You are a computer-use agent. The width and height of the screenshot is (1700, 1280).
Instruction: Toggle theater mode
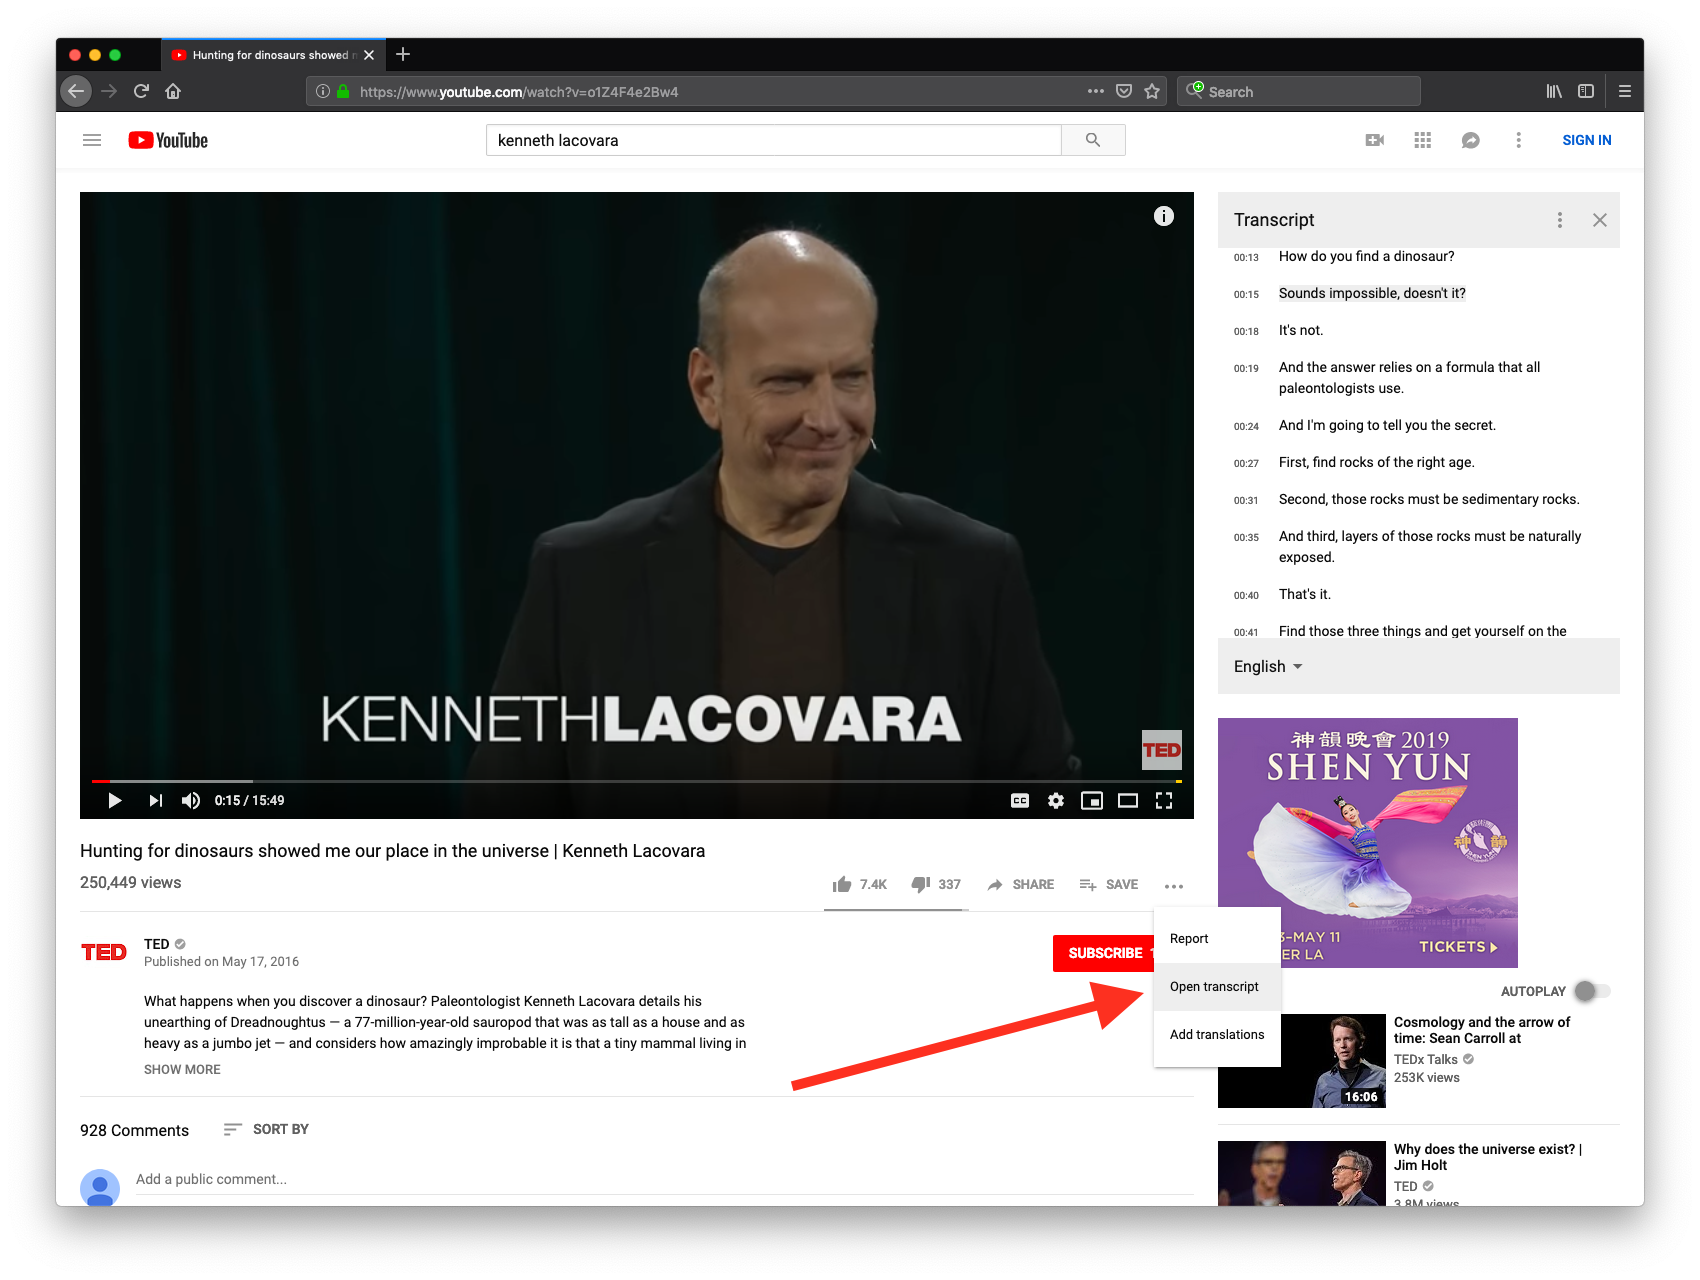pyautogui.click(x=1128, y=800)
